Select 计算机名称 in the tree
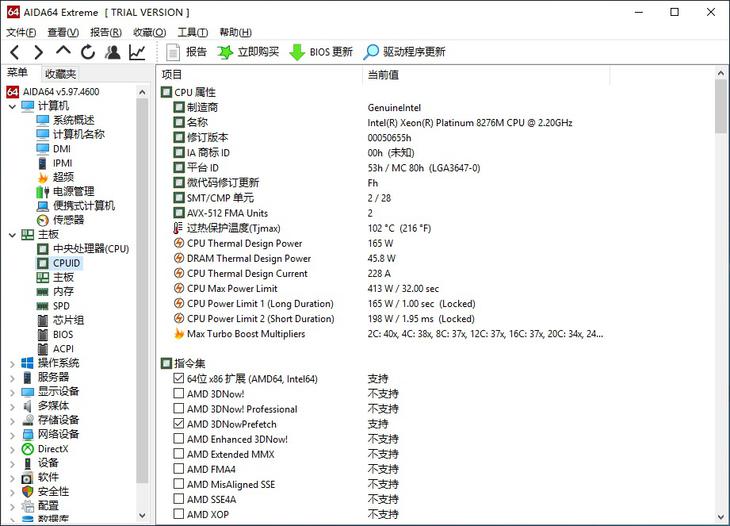The height and width of the screenshot is (526, 730). point(79,135)
